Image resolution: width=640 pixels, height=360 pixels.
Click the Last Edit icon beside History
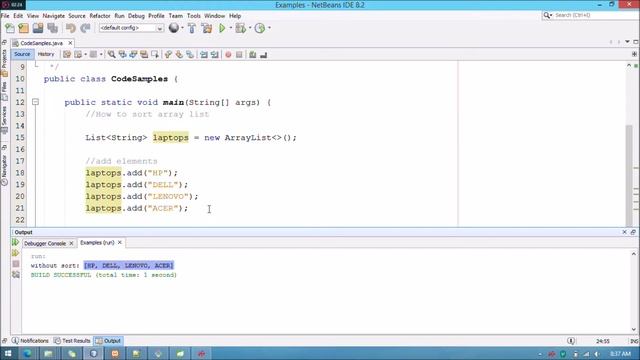pos(67,55)
